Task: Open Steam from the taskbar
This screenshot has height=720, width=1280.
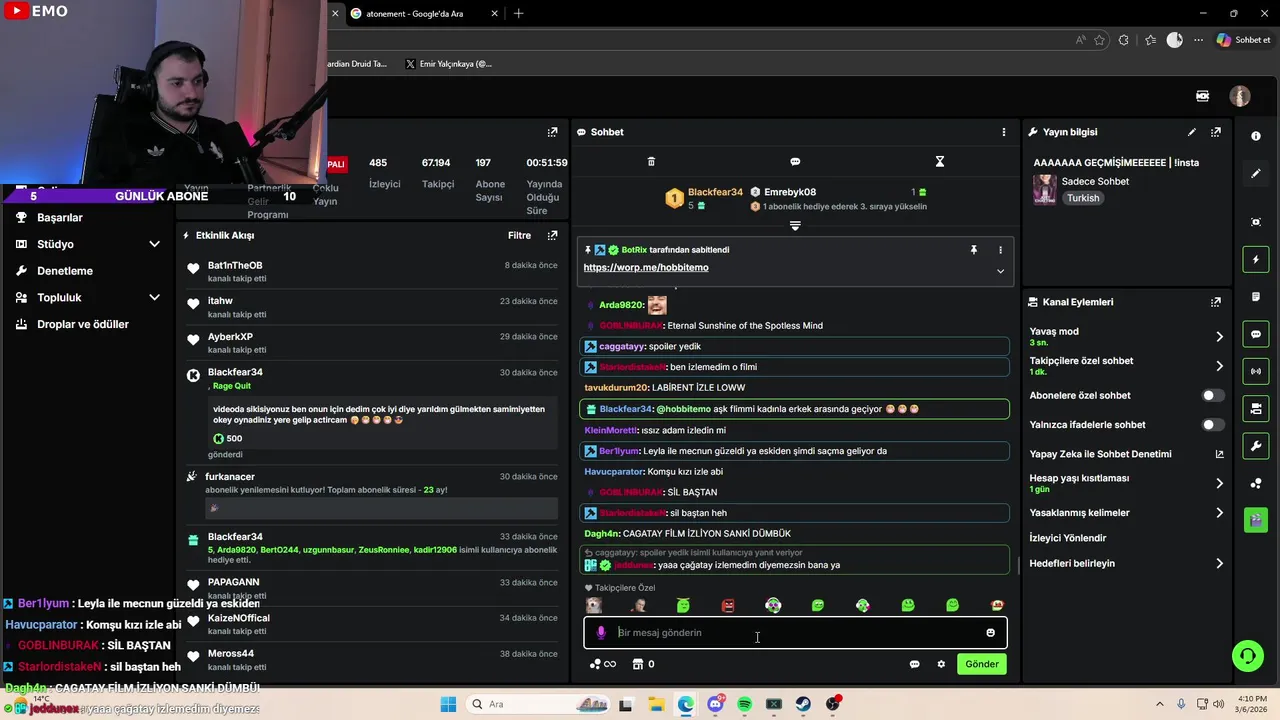Action: coord(803,704)
